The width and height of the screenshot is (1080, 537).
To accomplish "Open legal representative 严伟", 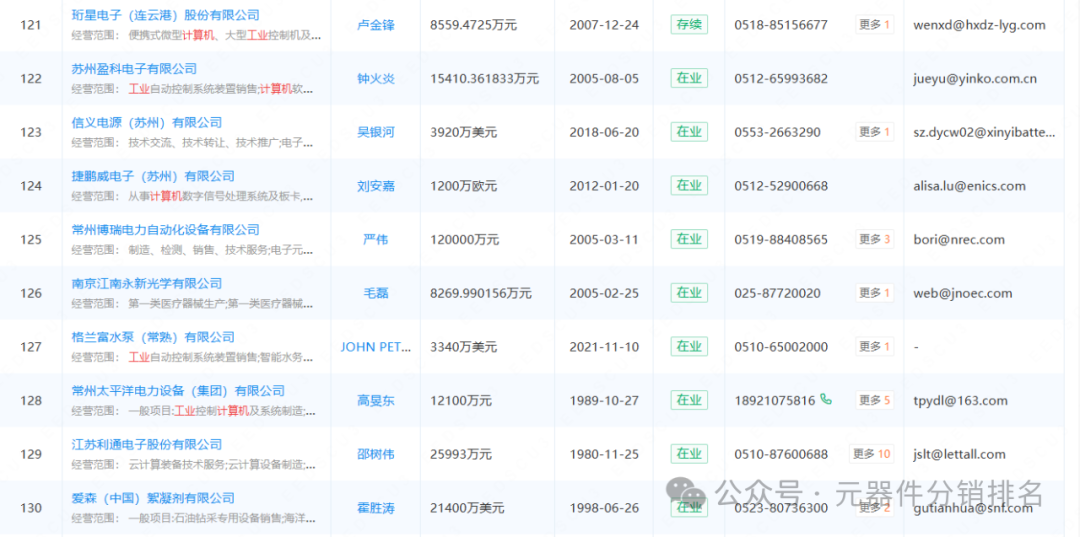I will click(376, 240).
